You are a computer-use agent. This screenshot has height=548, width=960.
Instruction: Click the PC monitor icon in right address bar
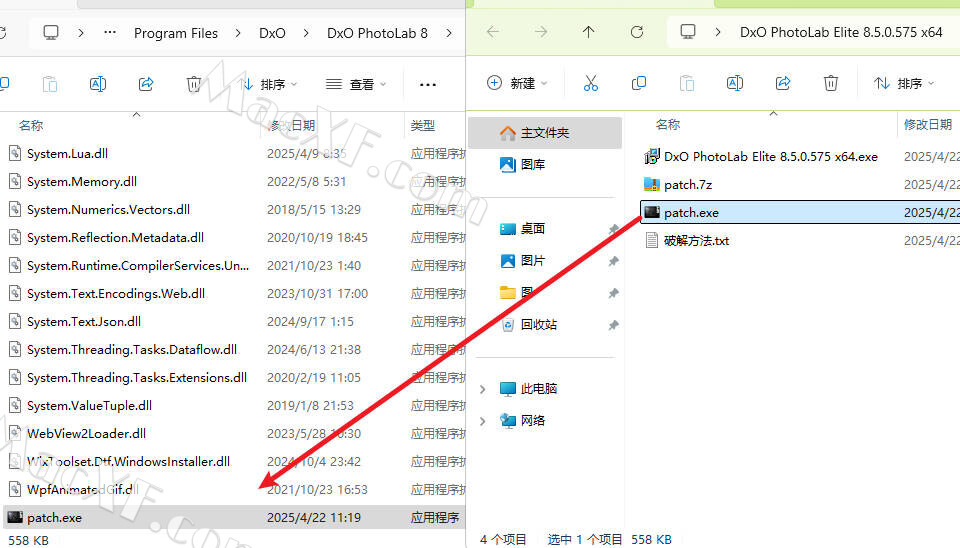(688, 32)
